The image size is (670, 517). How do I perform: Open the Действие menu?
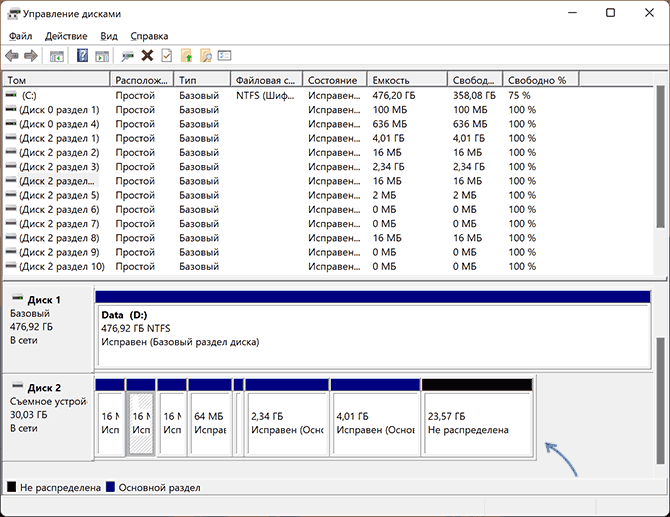66,36
